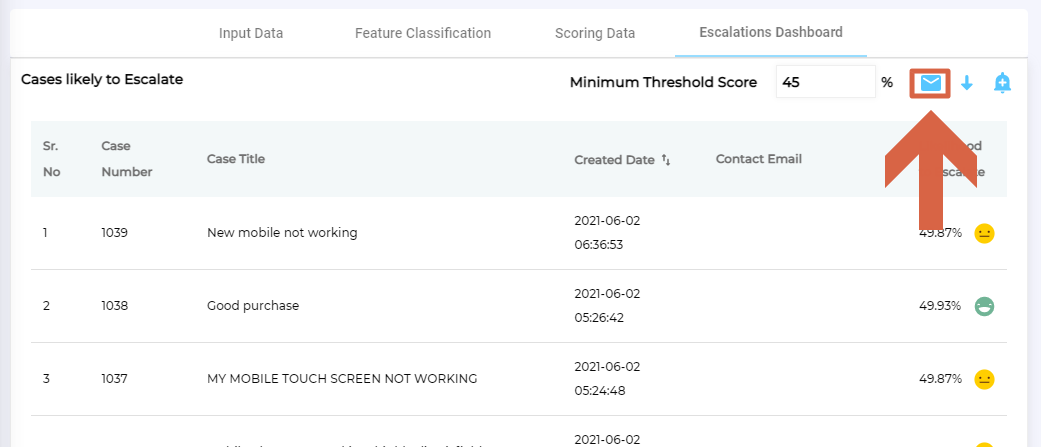Image resolution: width=1041 pixels, height=447 pixels.
Task: Switch to Feature Classification tab
Action: pyautogui.click(x=423, y=33)
